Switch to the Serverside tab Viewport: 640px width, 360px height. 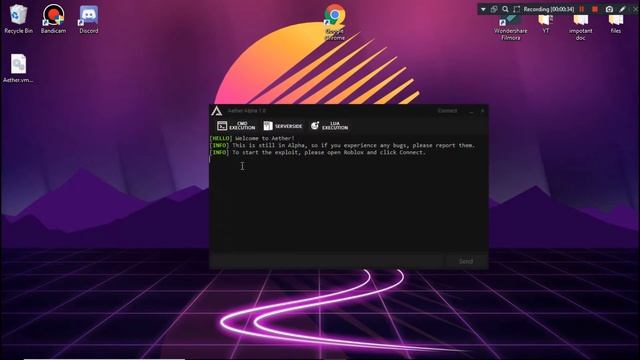pos(283,126)
